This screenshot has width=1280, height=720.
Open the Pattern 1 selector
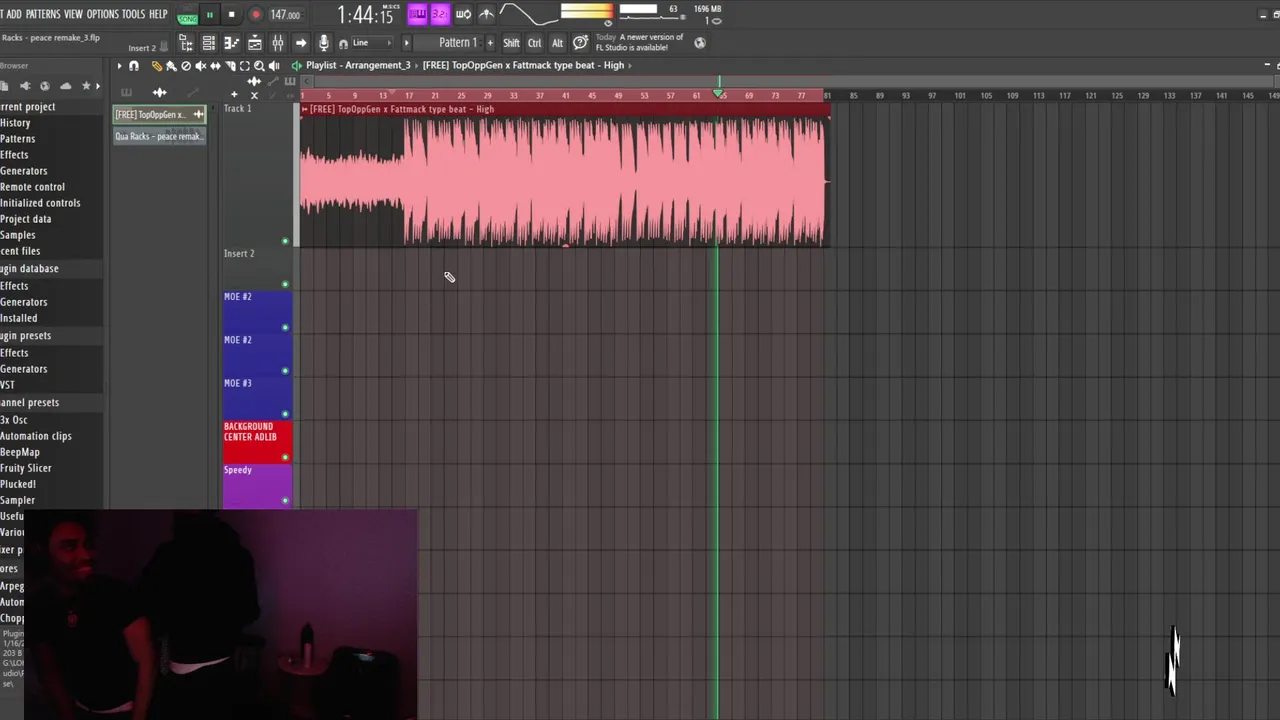pos(448,43)
